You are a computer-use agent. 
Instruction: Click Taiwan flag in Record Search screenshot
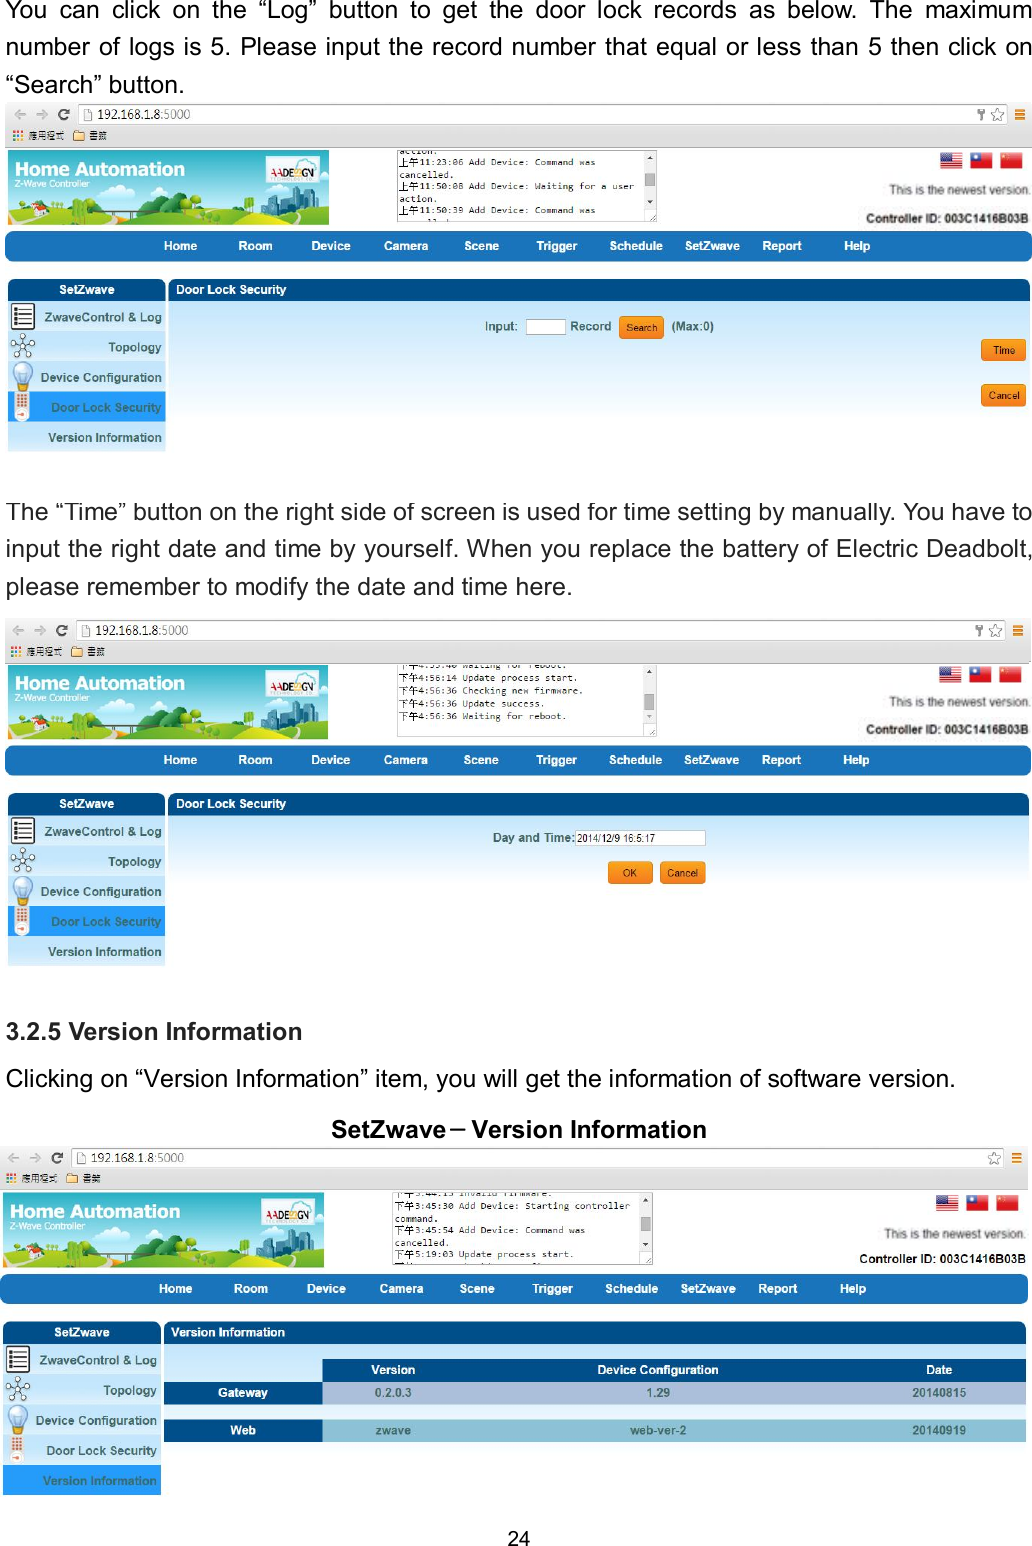[x=981, y=160]
